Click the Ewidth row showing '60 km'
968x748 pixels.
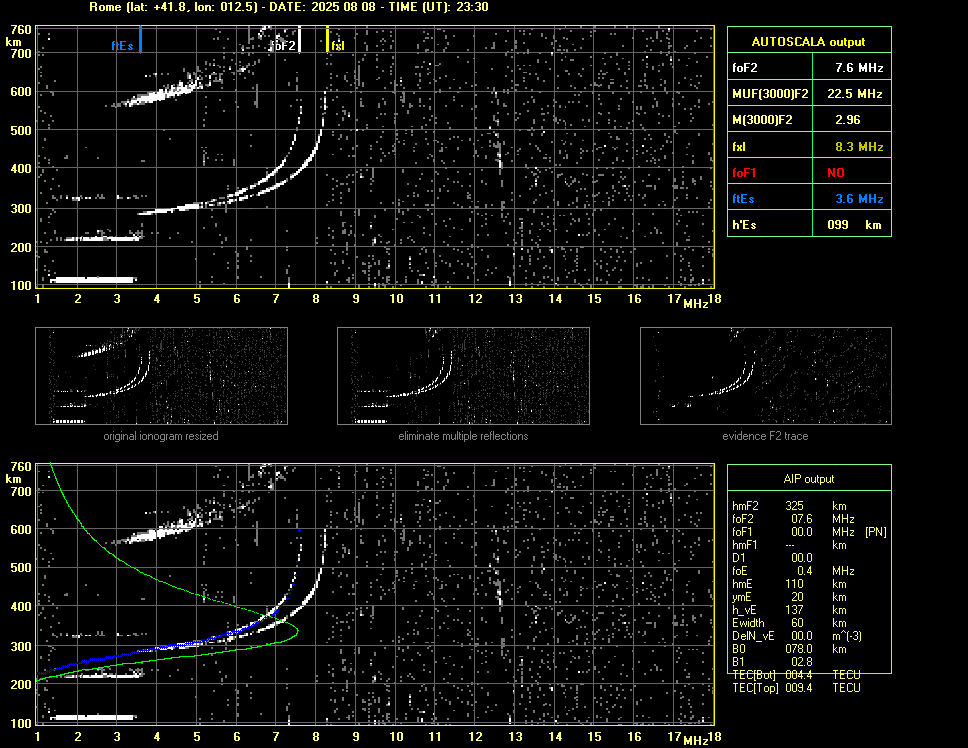coord(789,623)
